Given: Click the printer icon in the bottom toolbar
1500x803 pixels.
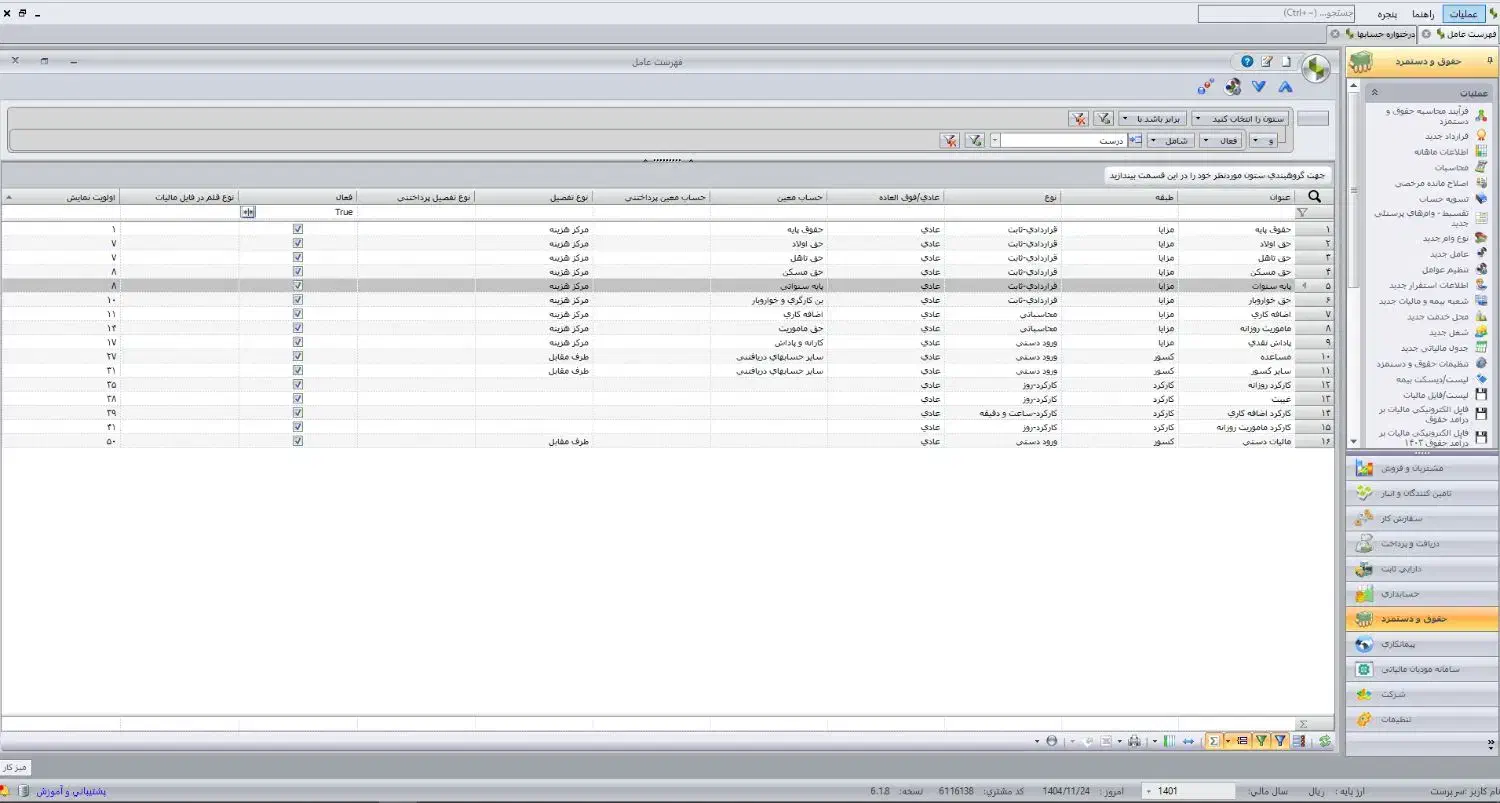Looking at the screenshot, I should click(1134, 741).
